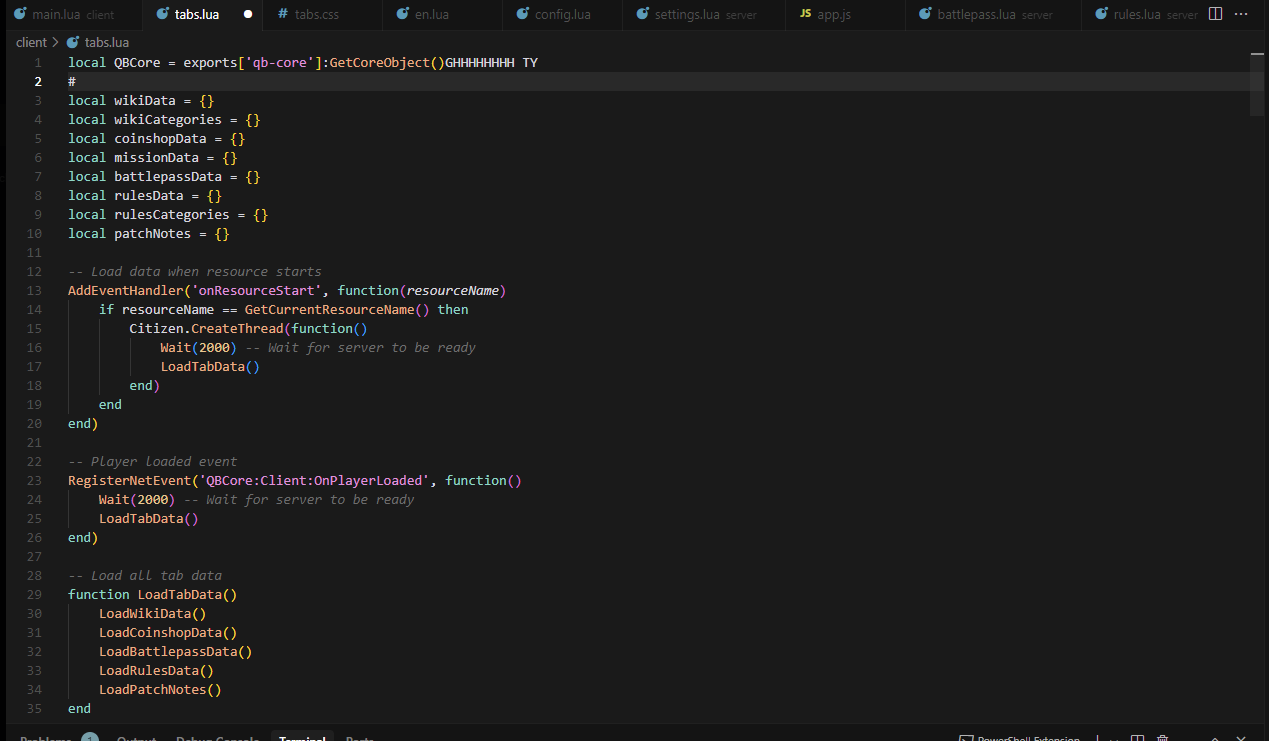Click 'AddEventHandler' on line 13

tap(125, 290)
